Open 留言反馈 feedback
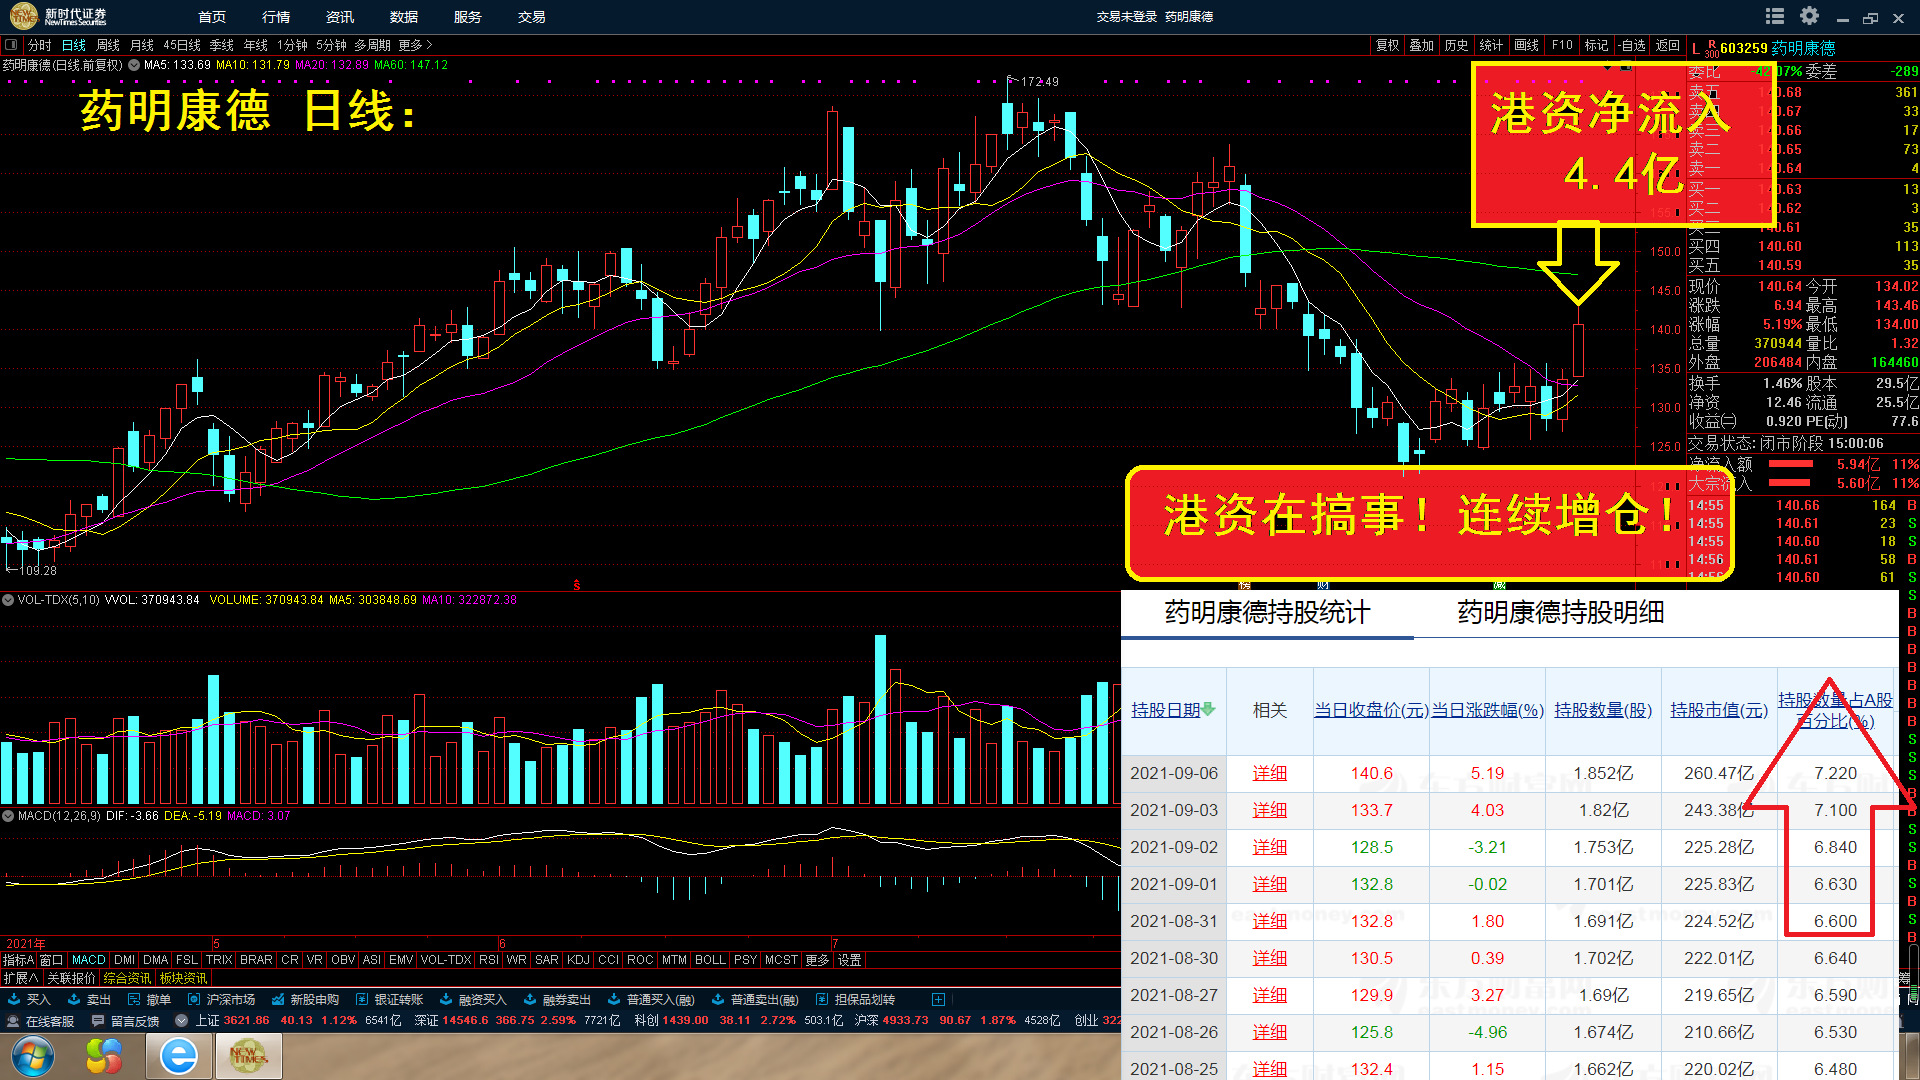 click(125, 1021)
